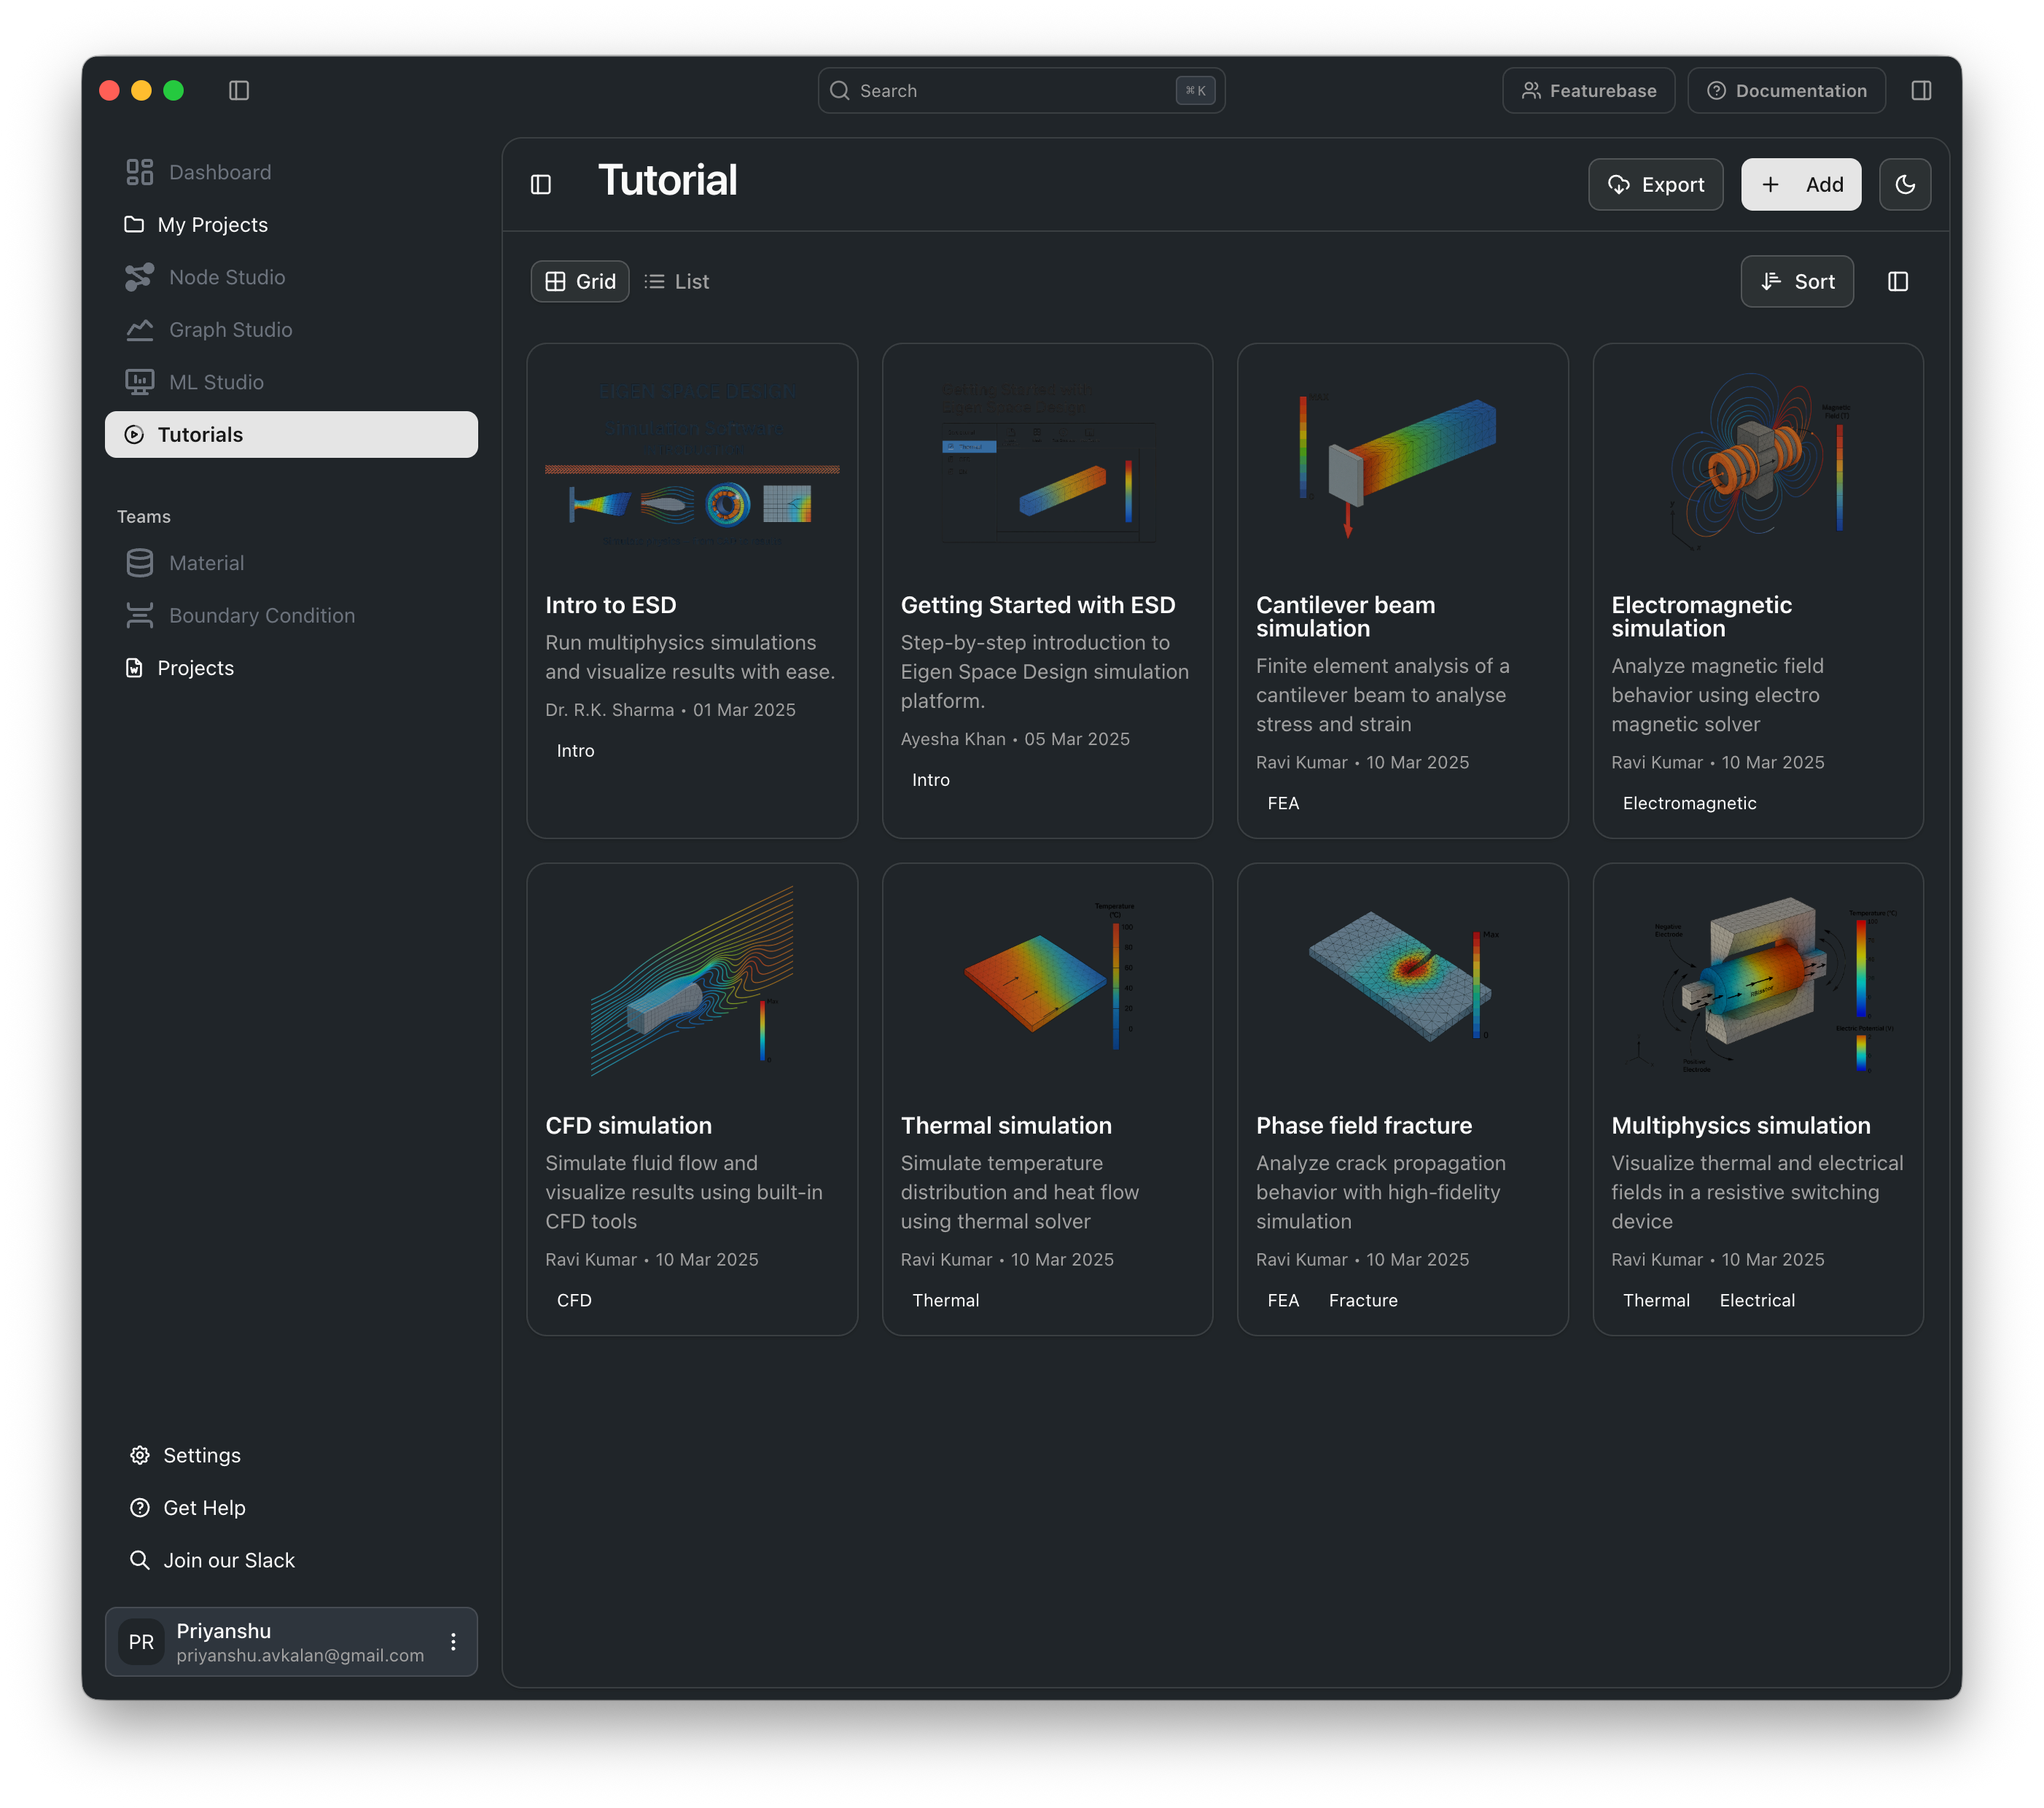2044x1808 pixels.
Task: Open Settings in the sidebar
Action: tap(291, 1455)
